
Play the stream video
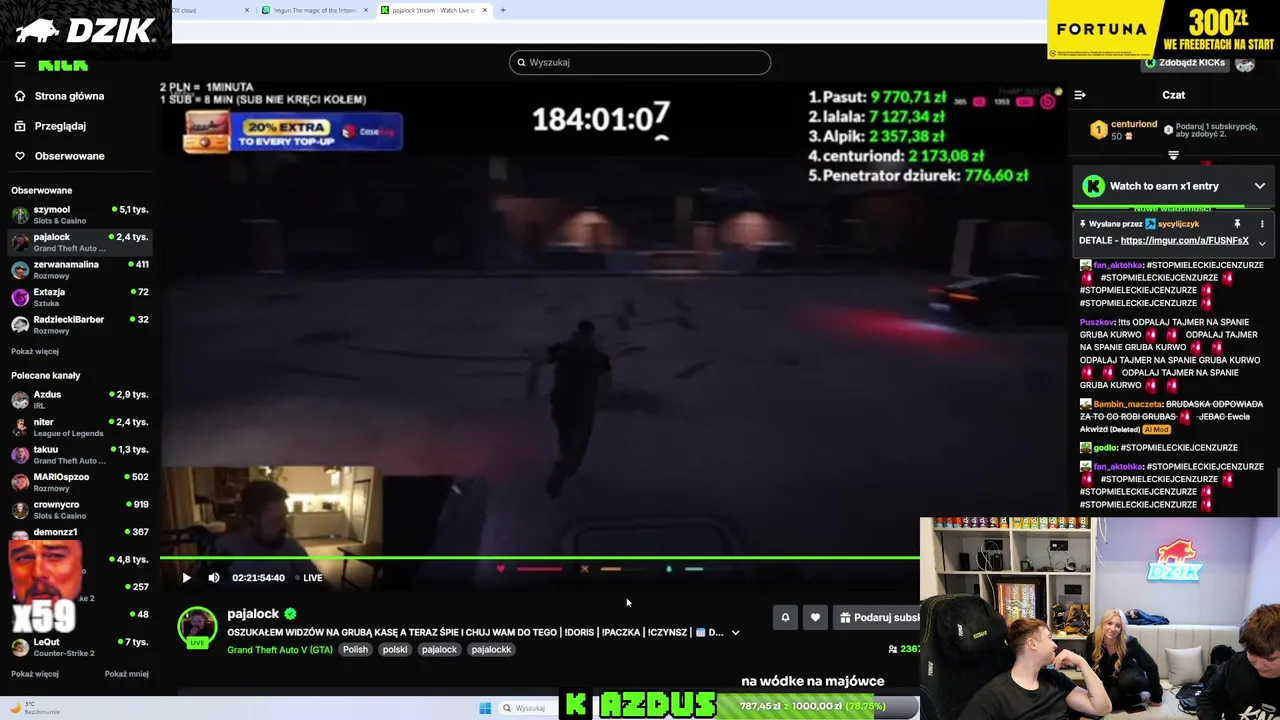[x=186, y=577]
